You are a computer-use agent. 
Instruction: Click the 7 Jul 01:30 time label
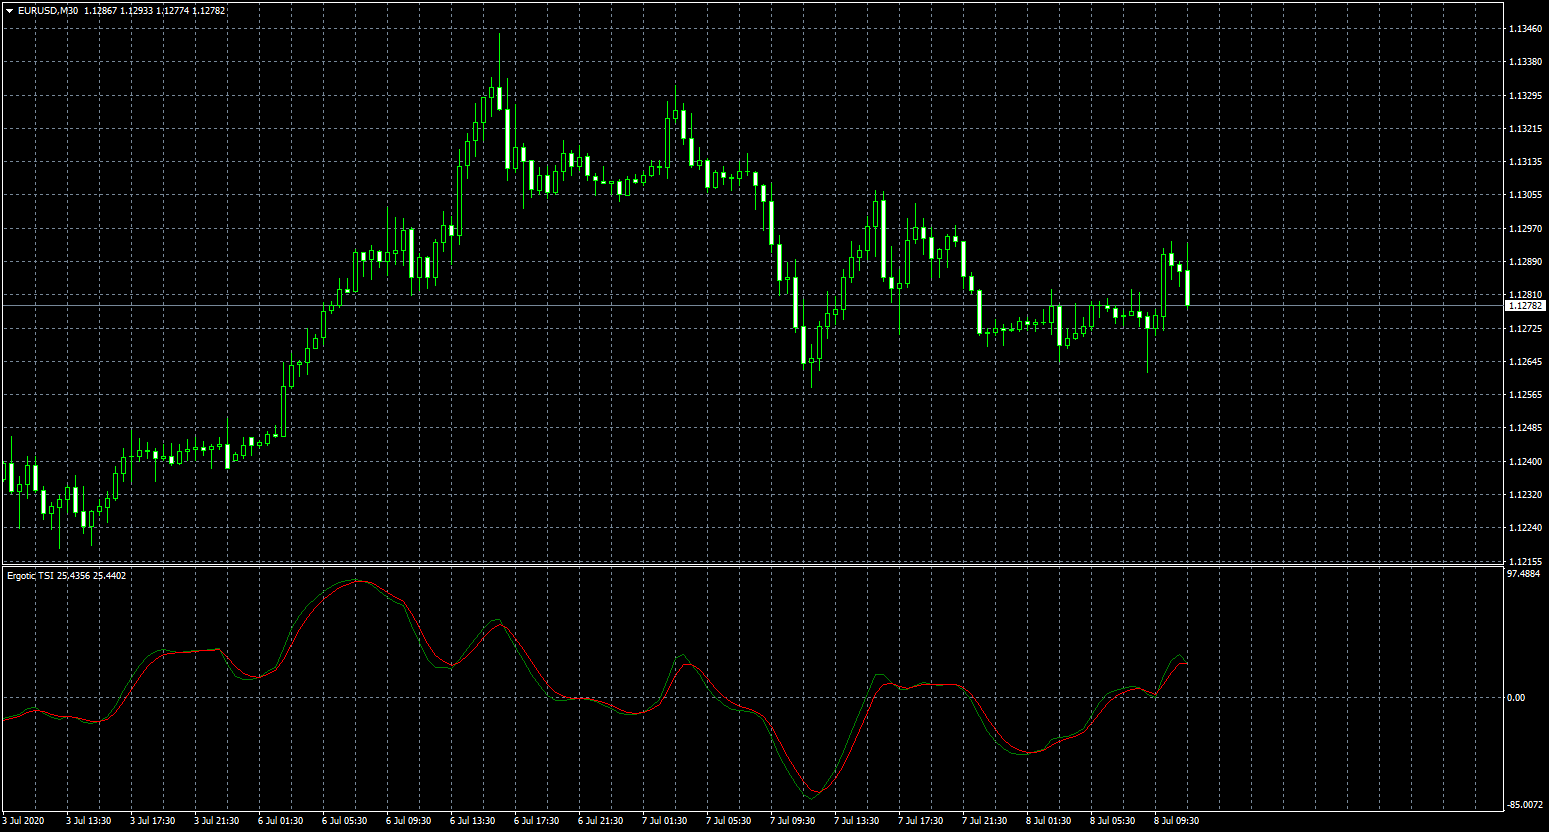(x=665, y=821)
